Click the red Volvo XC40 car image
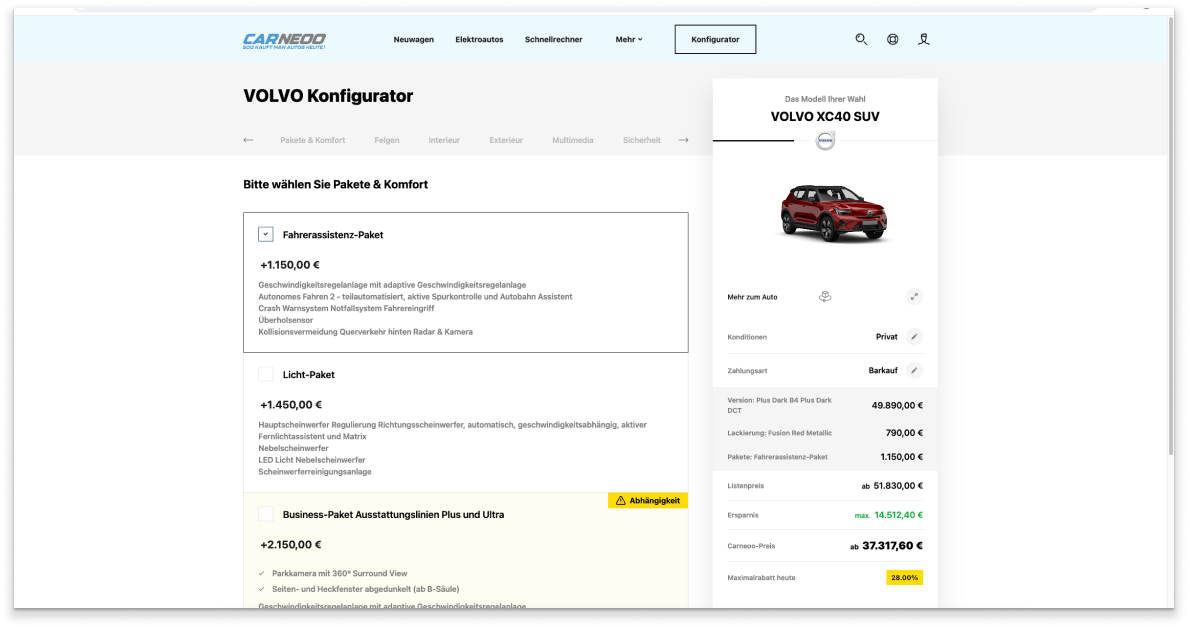This screenshot has height=628, width=1188. tap(825, 213)
